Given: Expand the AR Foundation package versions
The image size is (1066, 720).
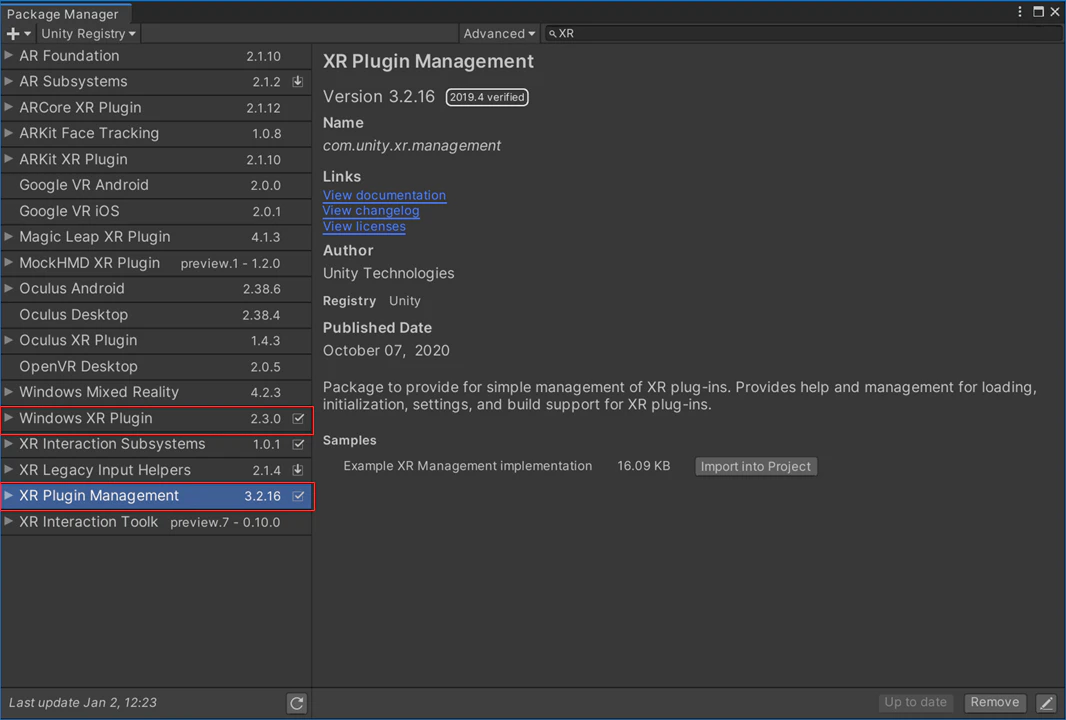Looking at the screenshot, I should pos(8,55).
